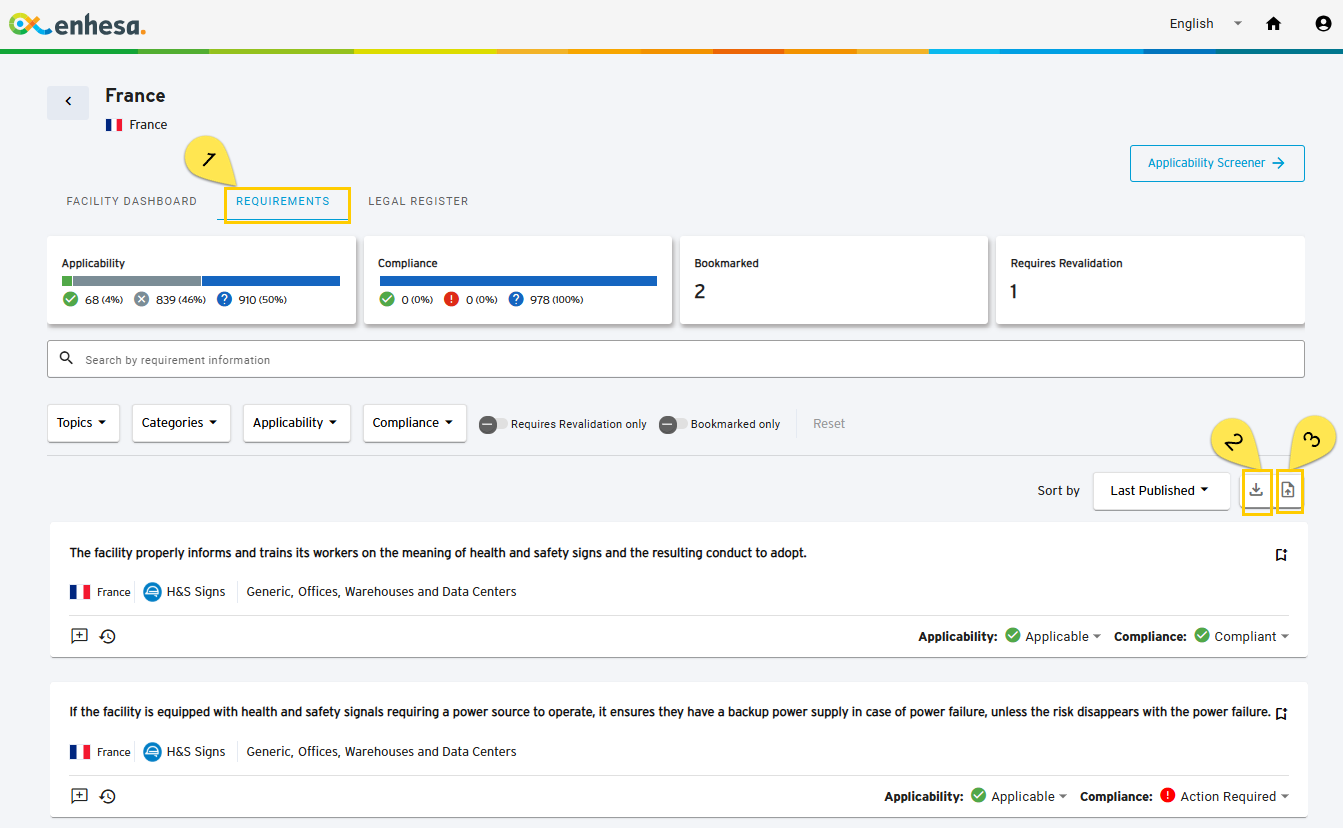
Task: Open the user account profile icon
Action: point(1323,24)
